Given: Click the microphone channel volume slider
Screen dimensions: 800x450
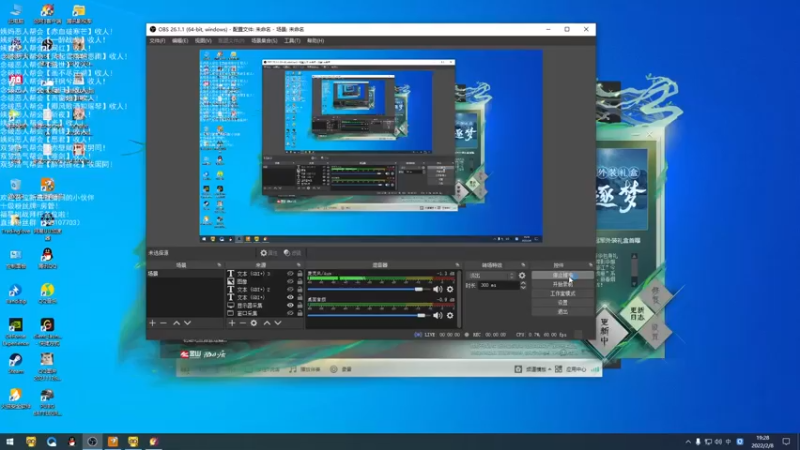Looking at the screenshot, I should click(369, 289).
